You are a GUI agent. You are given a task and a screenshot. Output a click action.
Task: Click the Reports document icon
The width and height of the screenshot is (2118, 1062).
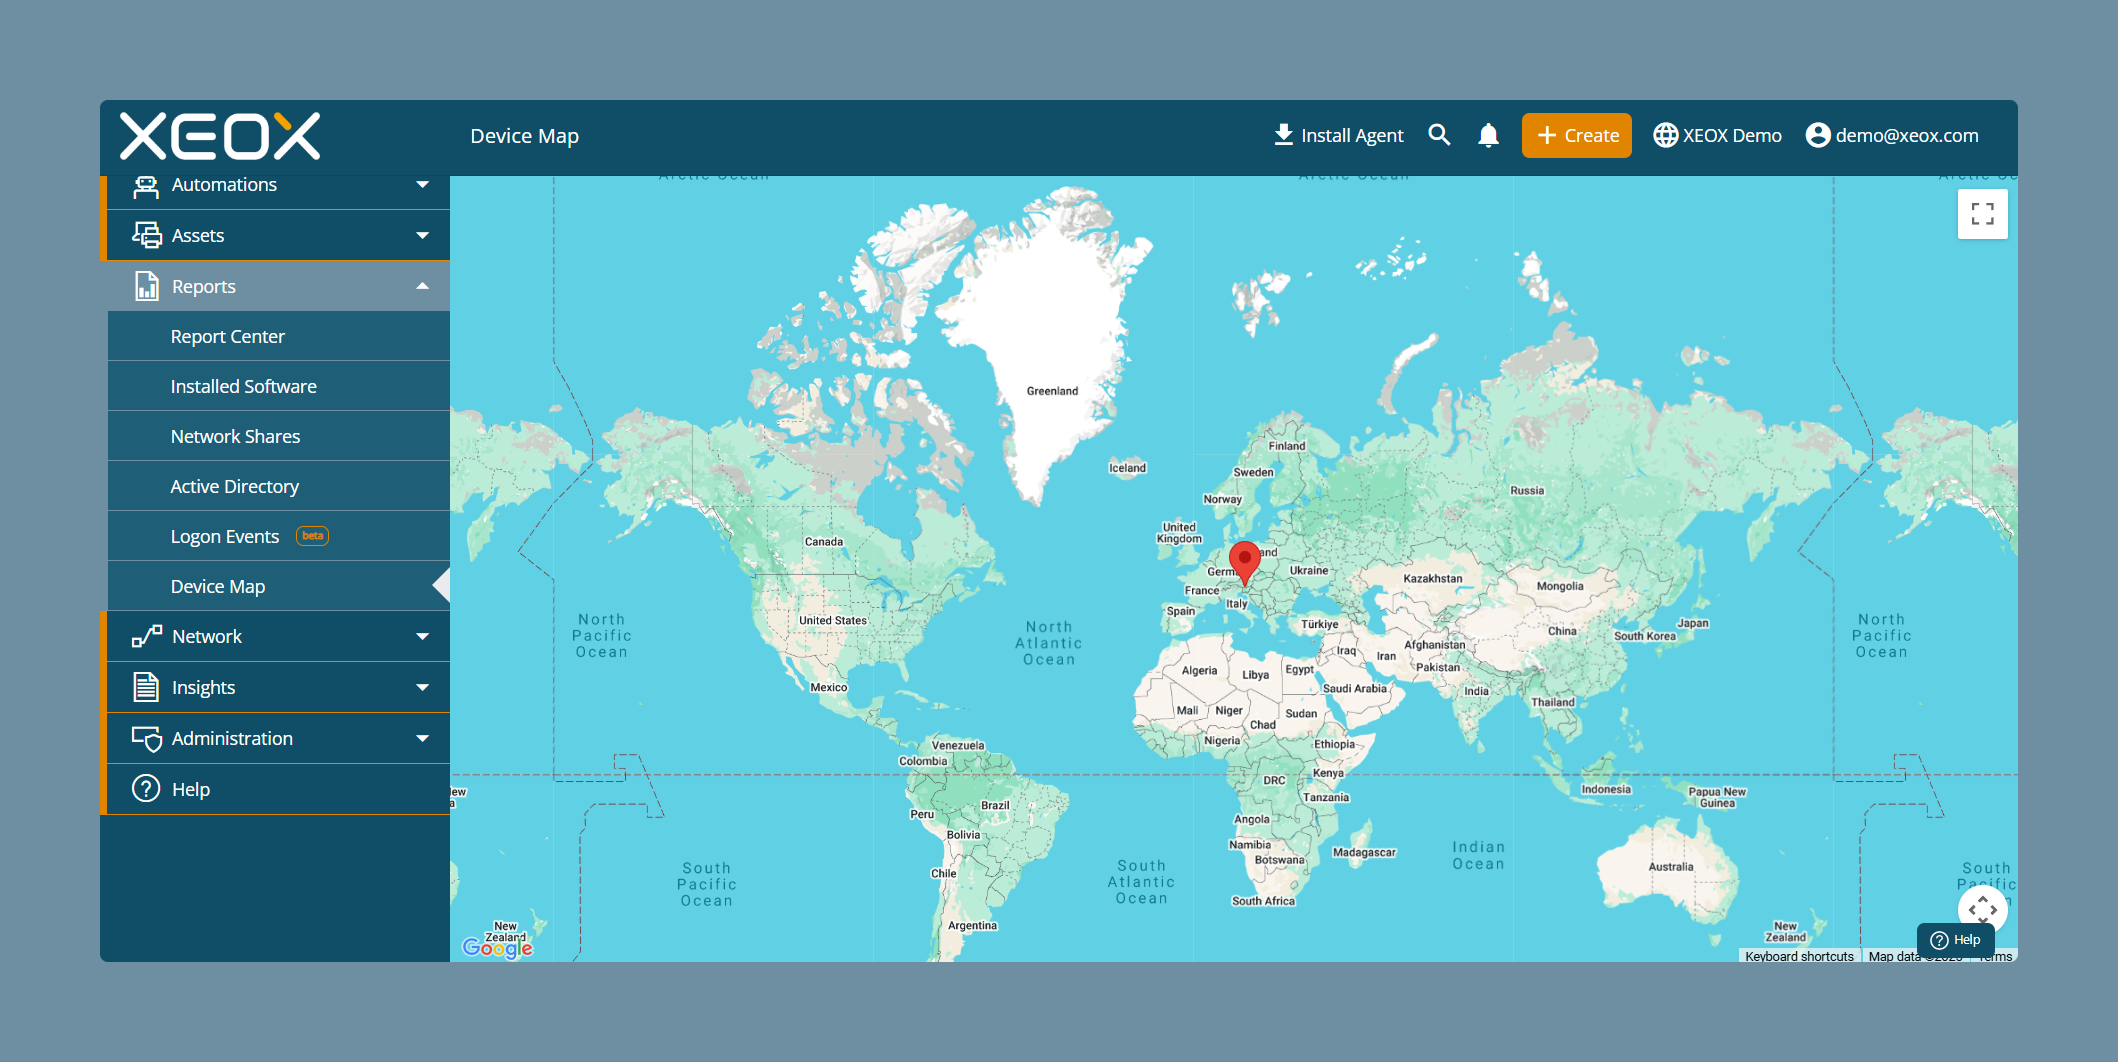[146, 286]
